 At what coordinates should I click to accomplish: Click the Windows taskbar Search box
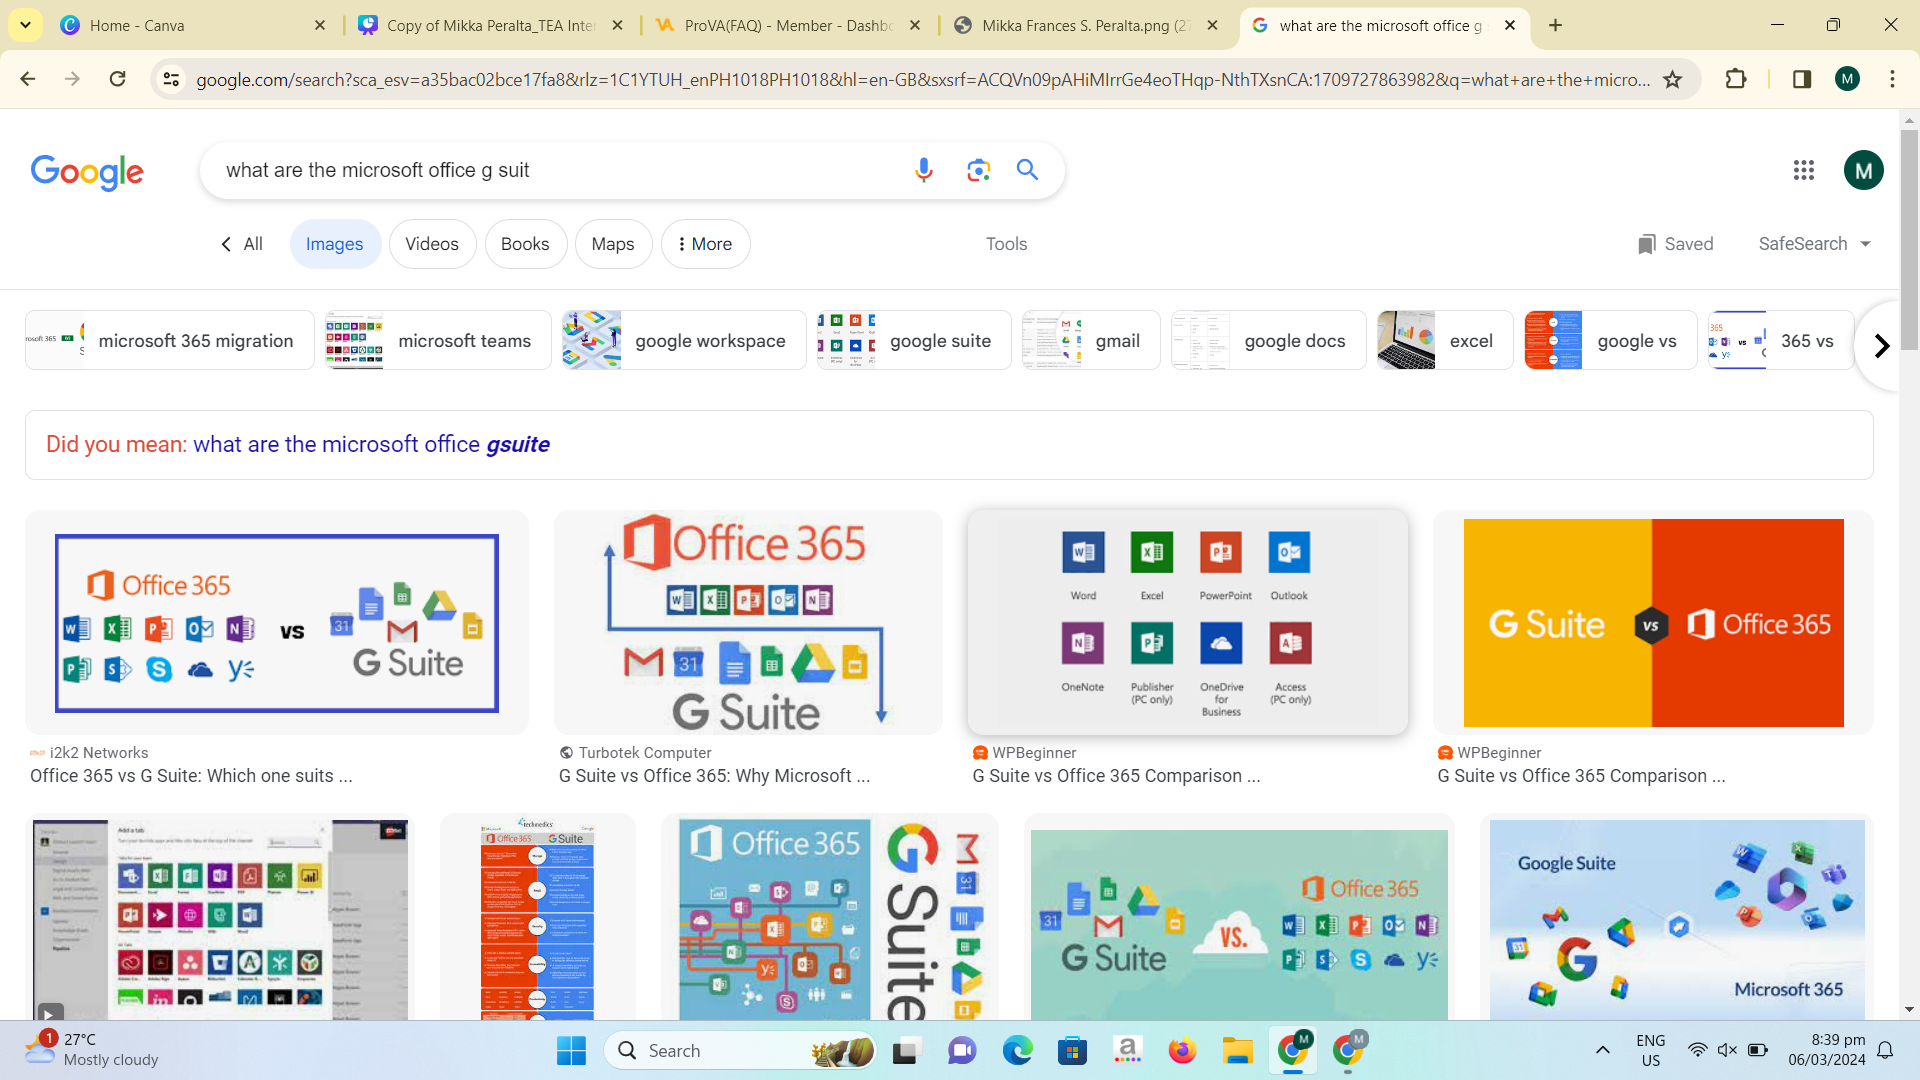[740, 1051]
